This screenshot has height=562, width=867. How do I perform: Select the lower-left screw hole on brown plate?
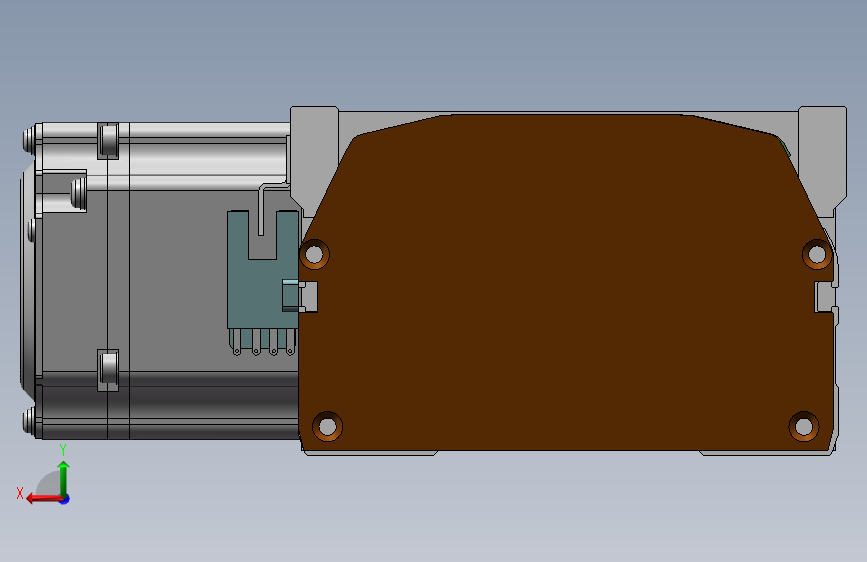[327, 426]
